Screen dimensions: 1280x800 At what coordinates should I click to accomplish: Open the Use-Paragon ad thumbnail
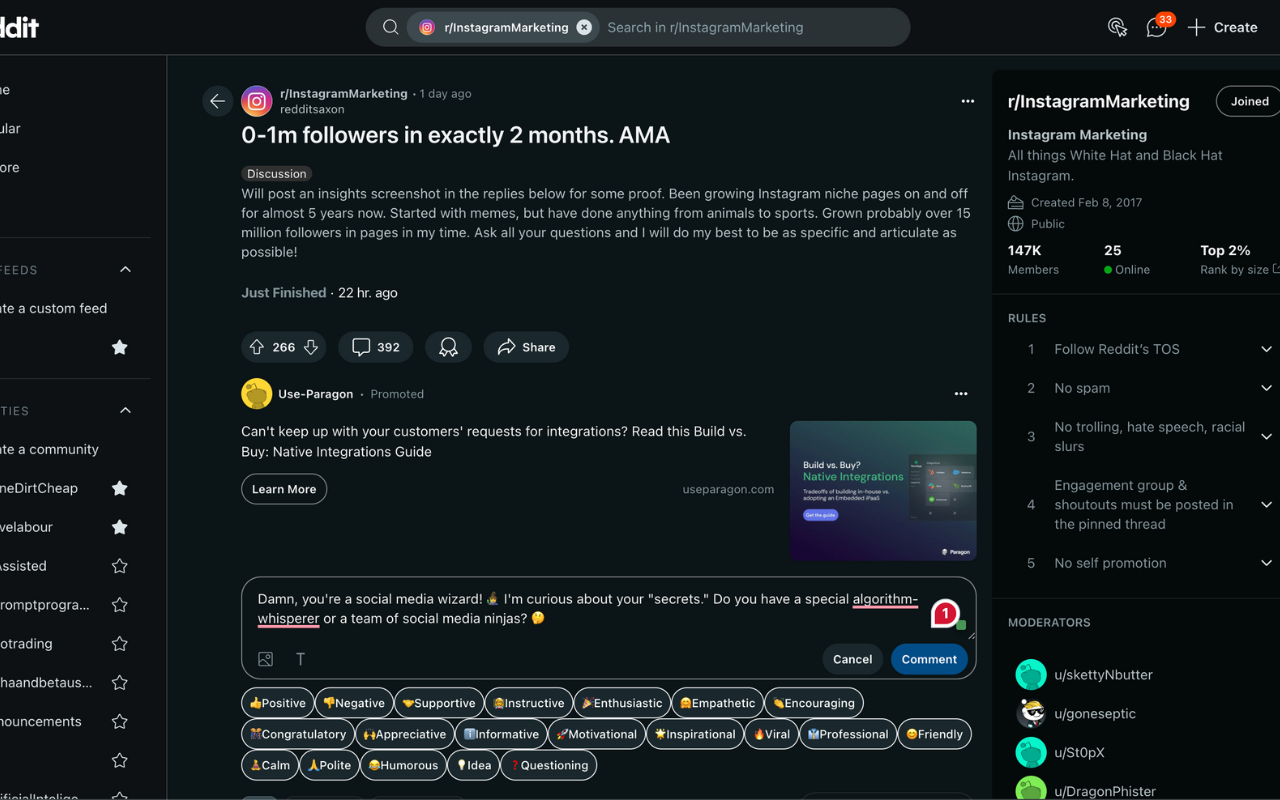coord(883,490)
